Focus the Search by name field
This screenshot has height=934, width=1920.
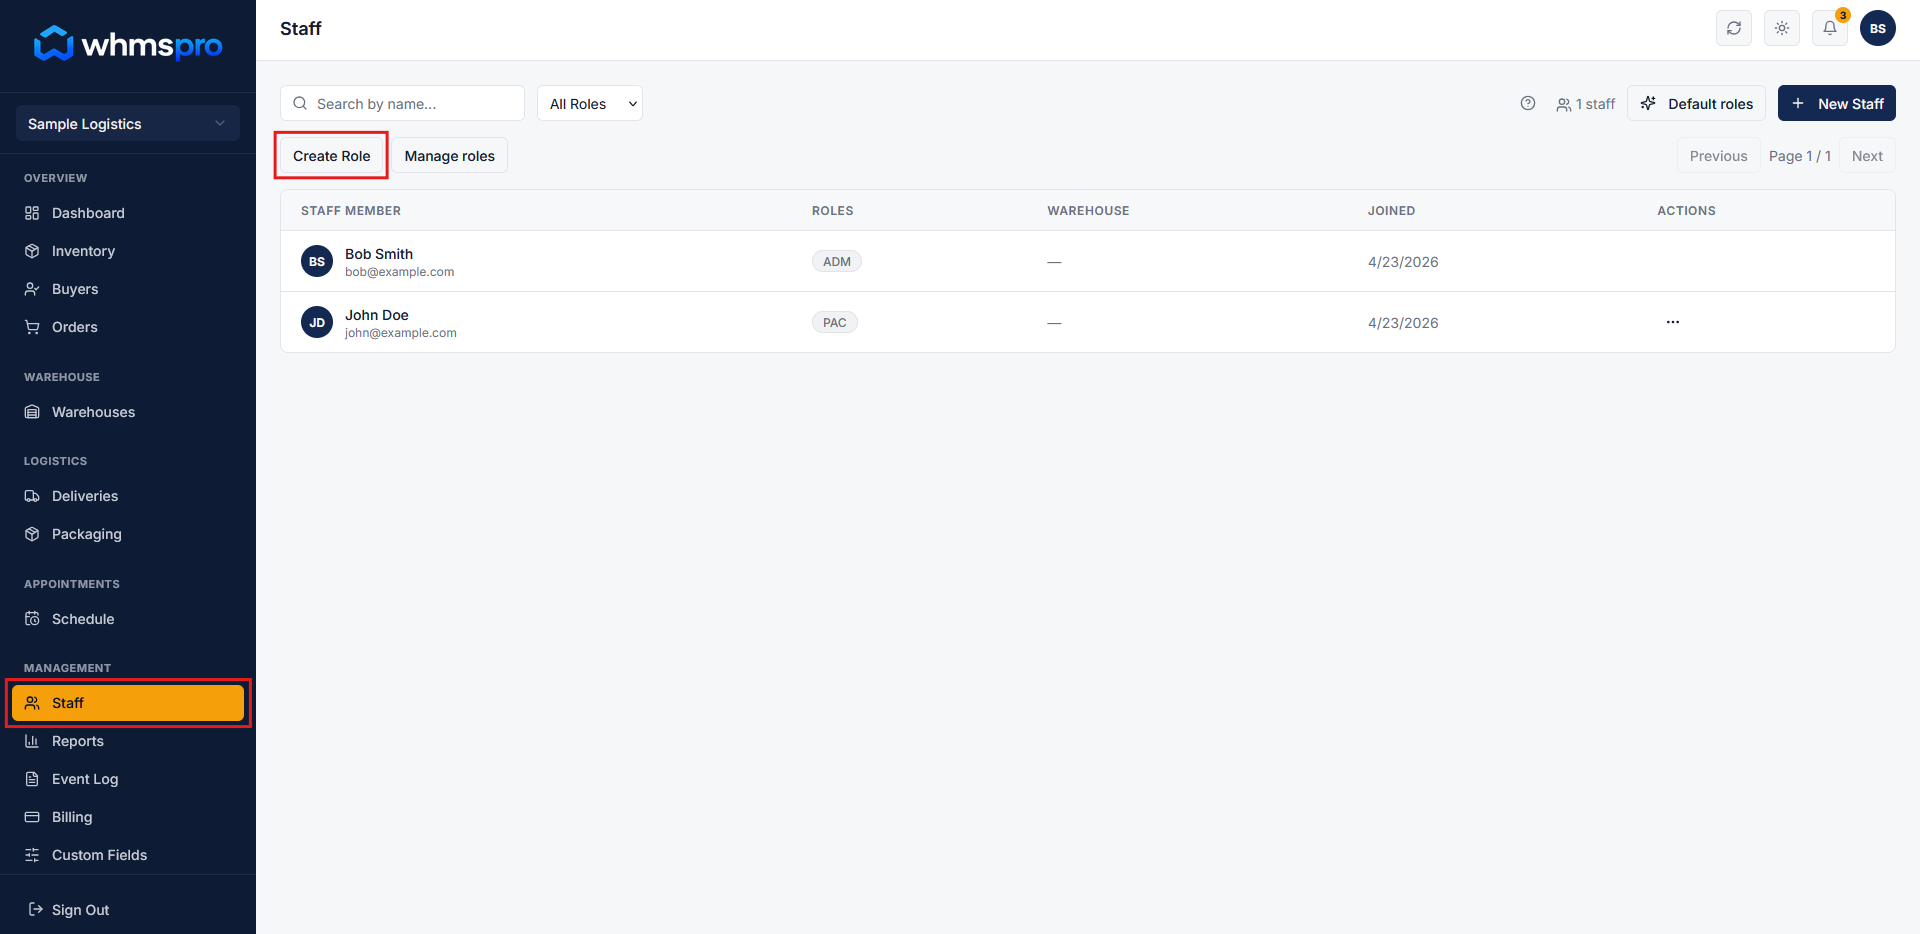click(402, 103)
